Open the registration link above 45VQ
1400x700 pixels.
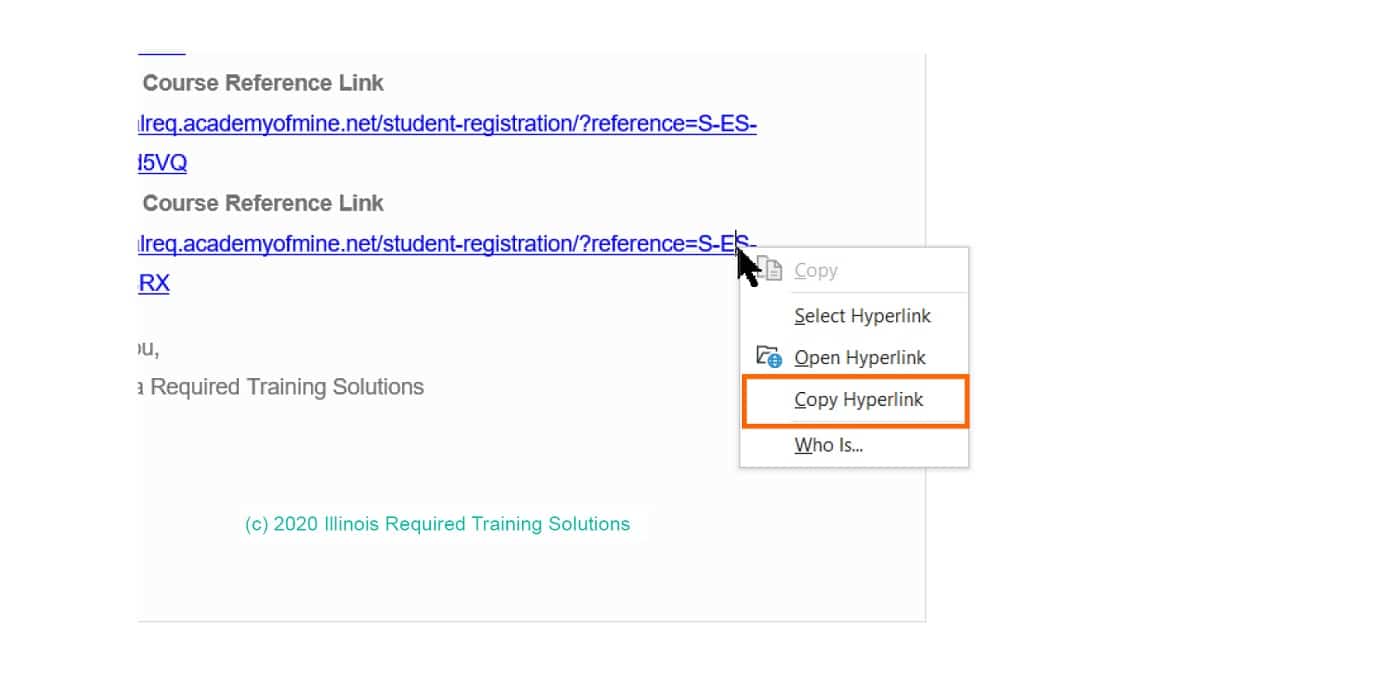[447, 125]
